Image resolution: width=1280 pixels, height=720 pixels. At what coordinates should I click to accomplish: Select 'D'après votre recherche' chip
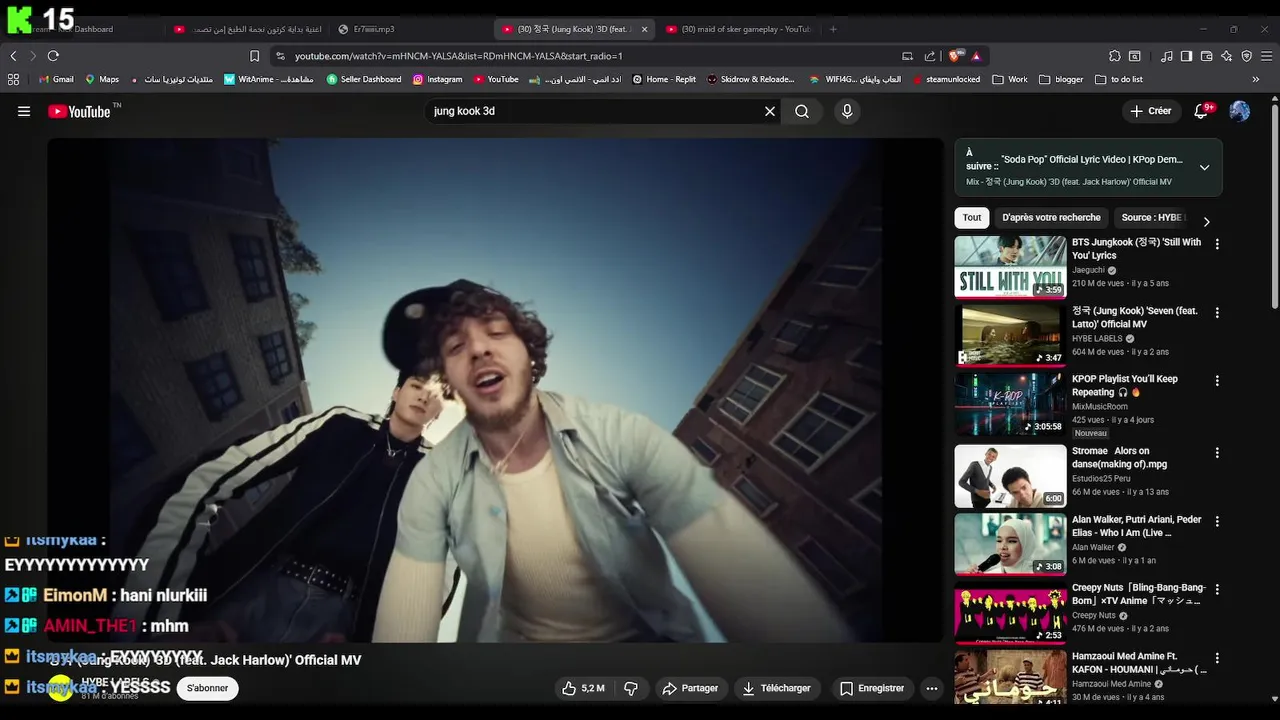click(1051, 217)
